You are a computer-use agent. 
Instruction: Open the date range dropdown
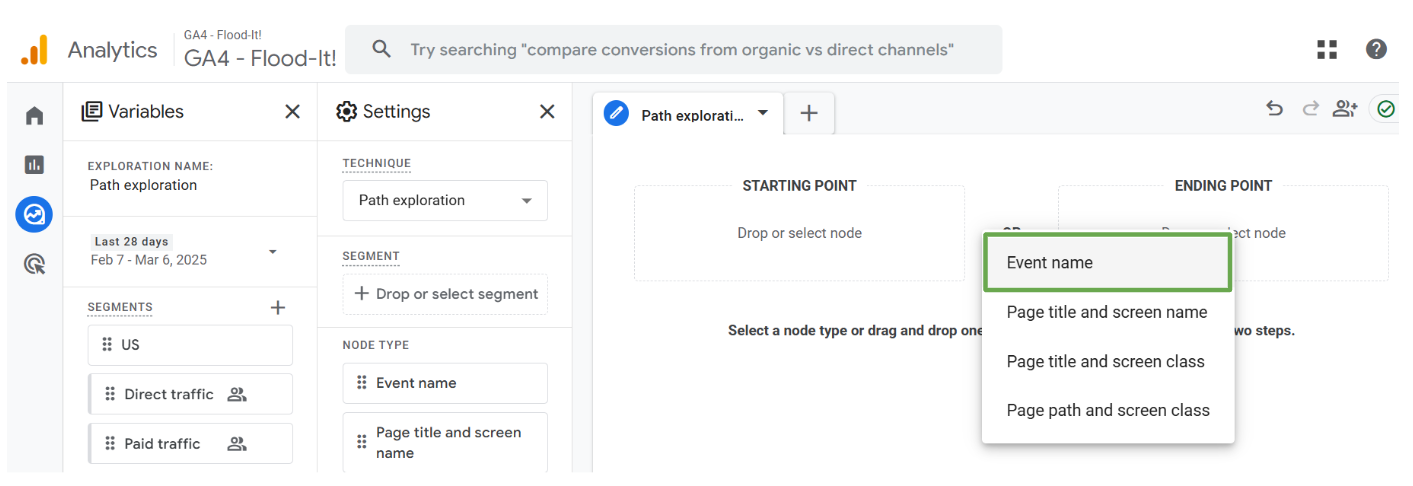[x=272, y=252]
